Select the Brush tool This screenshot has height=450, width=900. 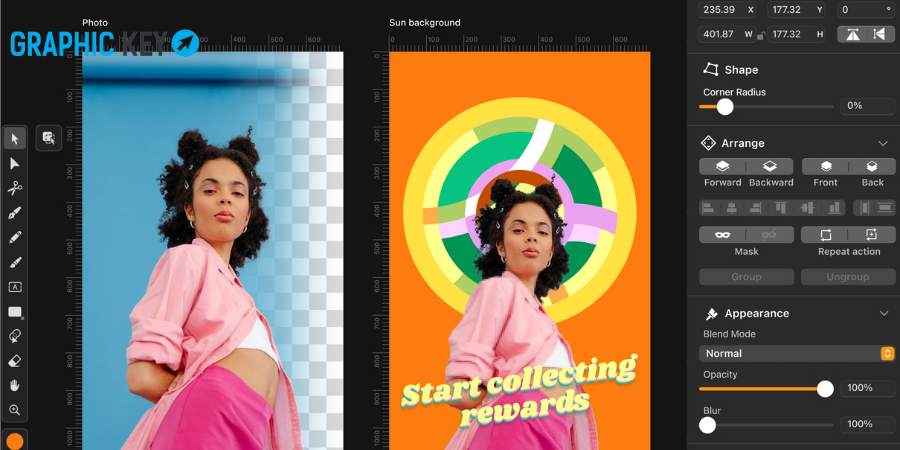coord(14,262)
